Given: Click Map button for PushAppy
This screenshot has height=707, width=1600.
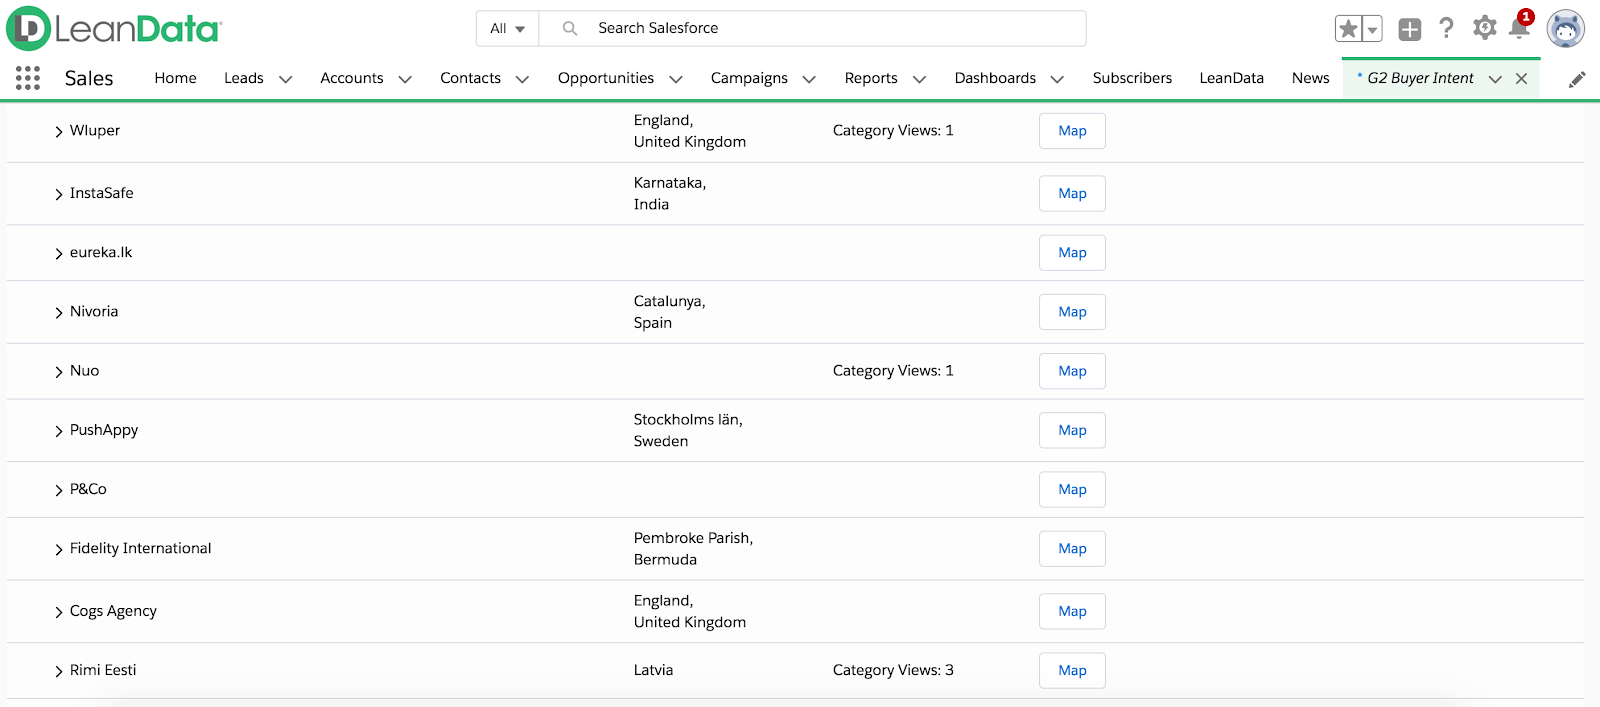Looking at the screenshot, I should [x=1072, y=430].
